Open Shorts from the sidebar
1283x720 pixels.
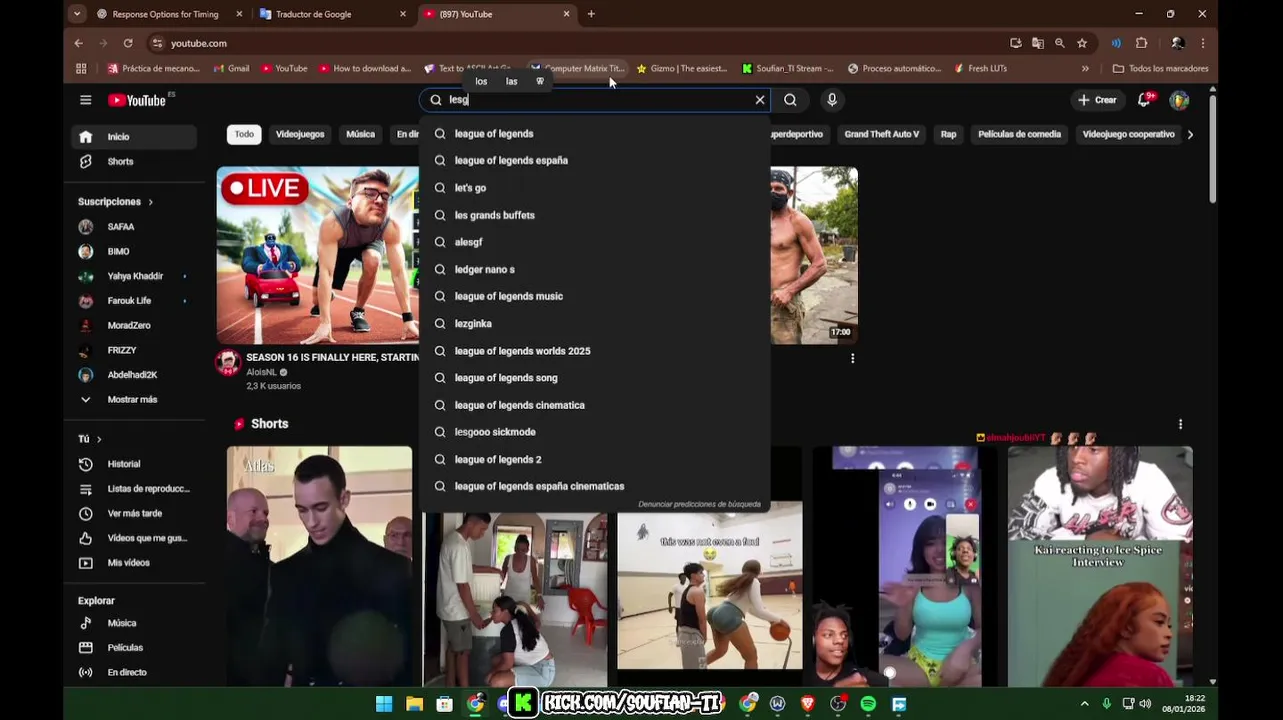[135, 162]
